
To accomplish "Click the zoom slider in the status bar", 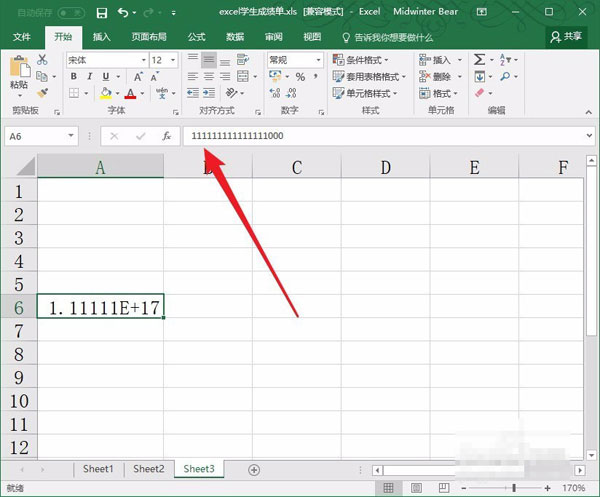I will 514,488.
